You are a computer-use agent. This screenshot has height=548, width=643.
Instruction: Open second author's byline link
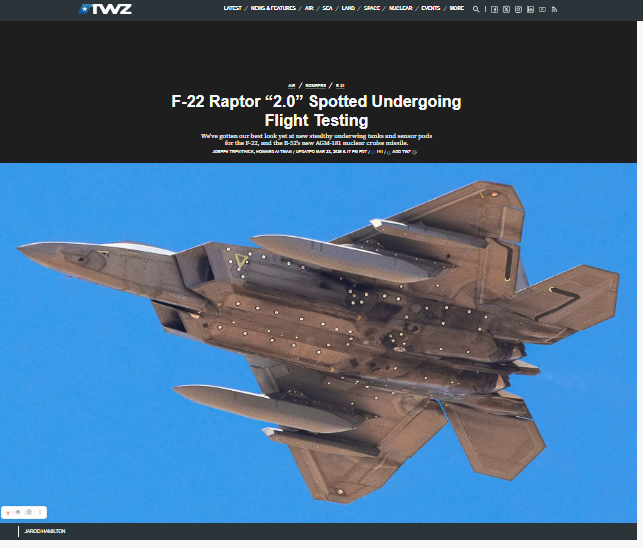274,152
